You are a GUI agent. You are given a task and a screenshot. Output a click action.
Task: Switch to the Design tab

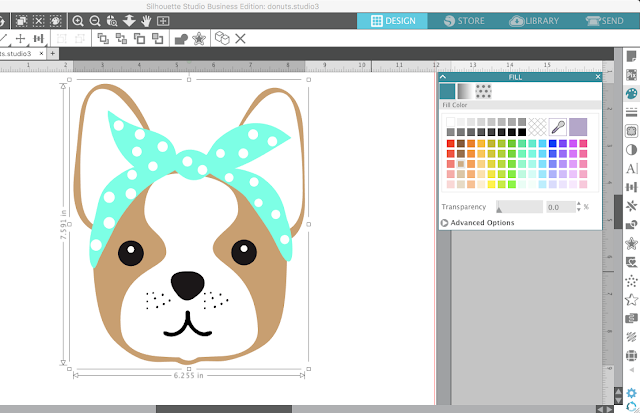click(x=392, y=20)
